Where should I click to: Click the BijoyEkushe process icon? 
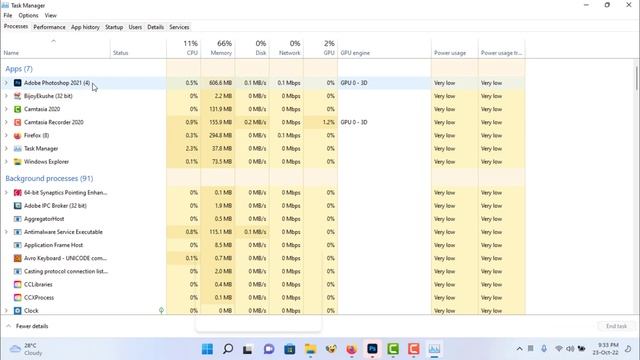coord(18,96)
